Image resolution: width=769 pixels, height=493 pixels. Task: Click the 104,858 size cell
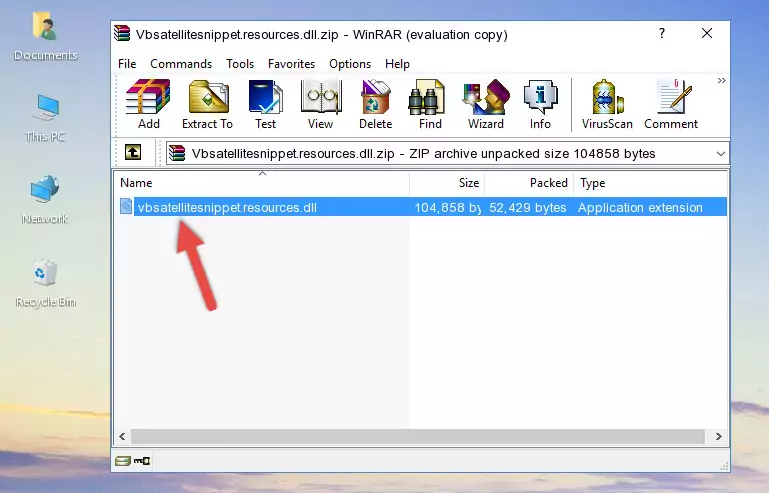pos(447,208)
